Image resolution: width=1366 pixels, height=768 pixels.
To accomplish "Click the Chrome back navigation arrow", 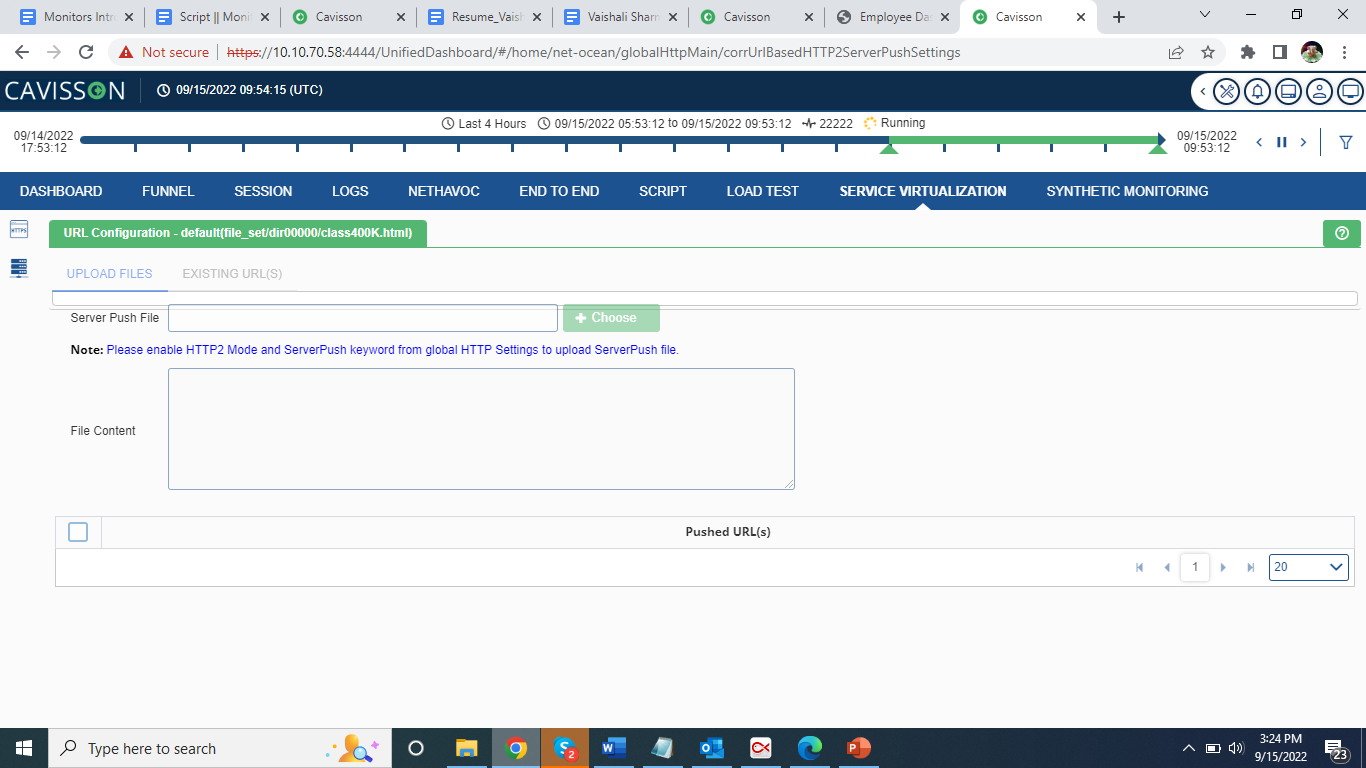I will (22, 52).
